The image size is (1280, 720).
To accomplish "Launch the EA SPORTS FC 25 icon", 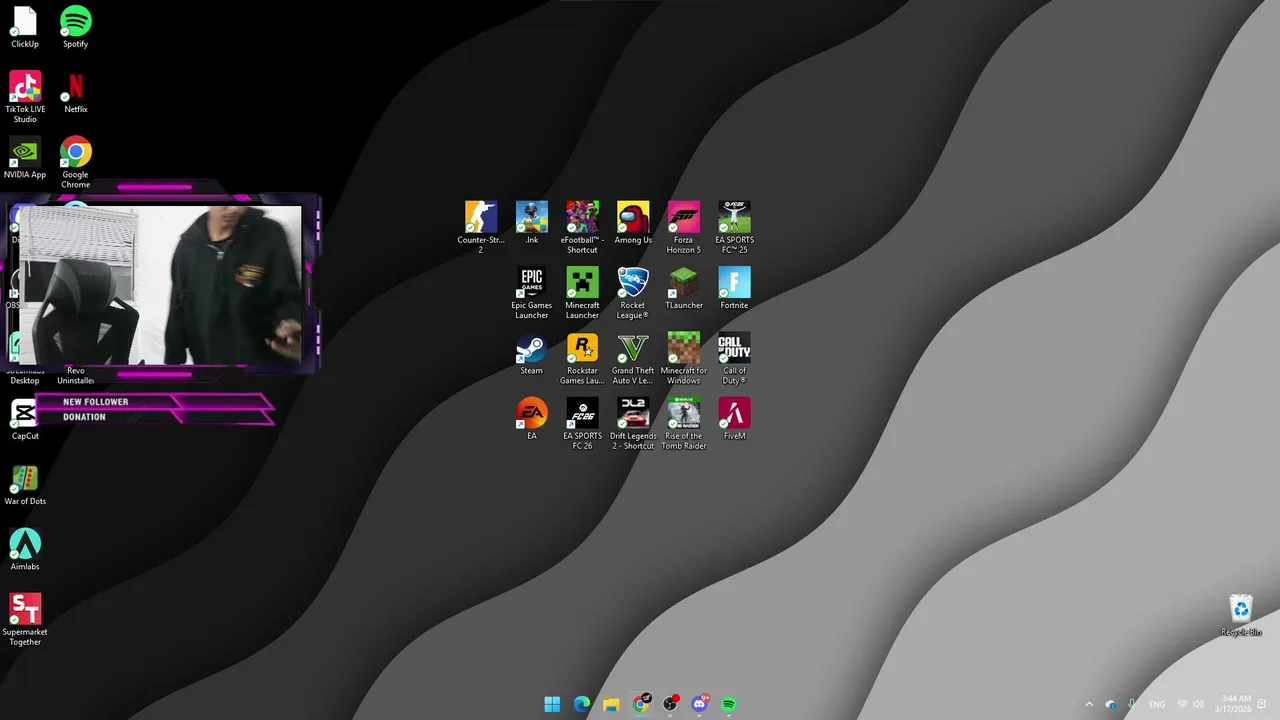I will click(x=734, y=227).
